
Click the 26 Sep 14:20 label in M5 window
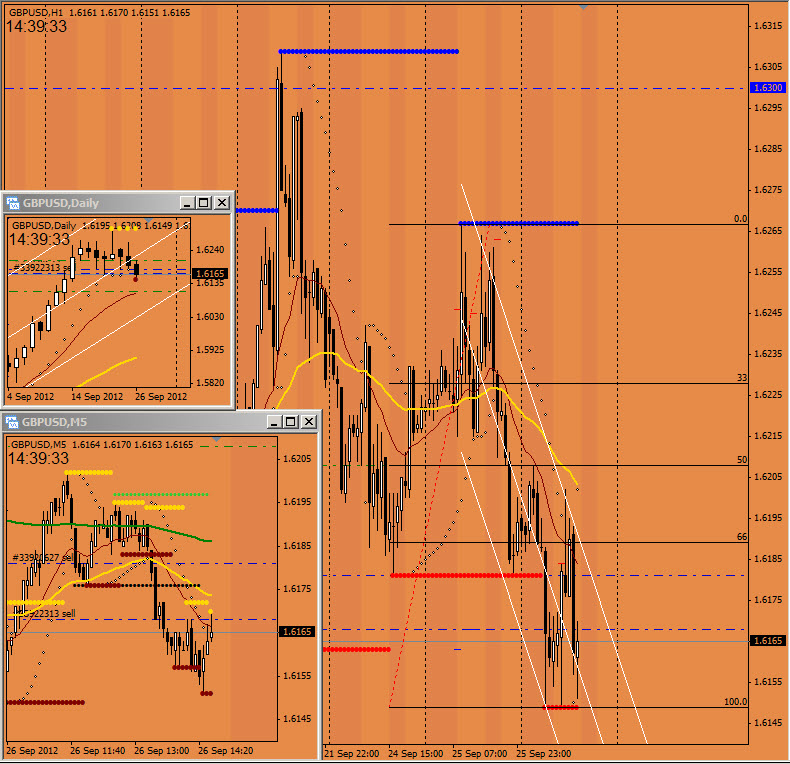[x=226, y=750]
